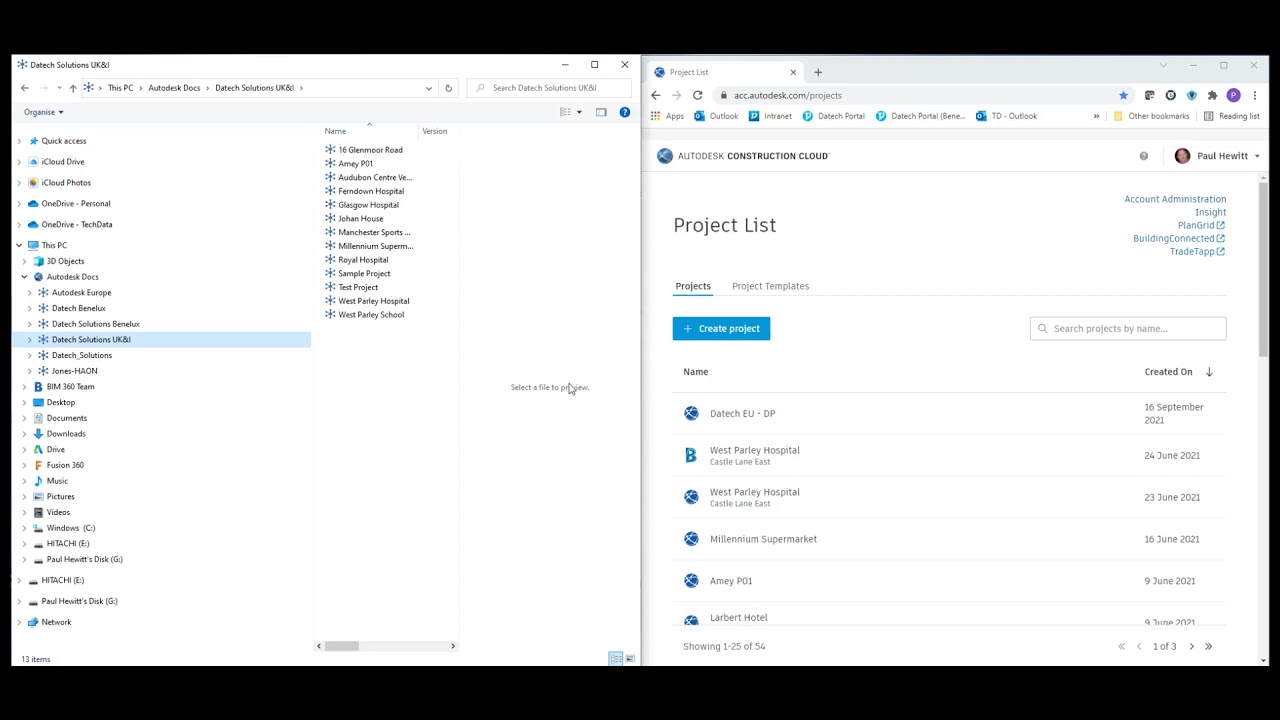Switch to details view icon in Explorer status bar
Image resolution: width=1280 pixels, height=720 pixels.
[x=616, y=659]
